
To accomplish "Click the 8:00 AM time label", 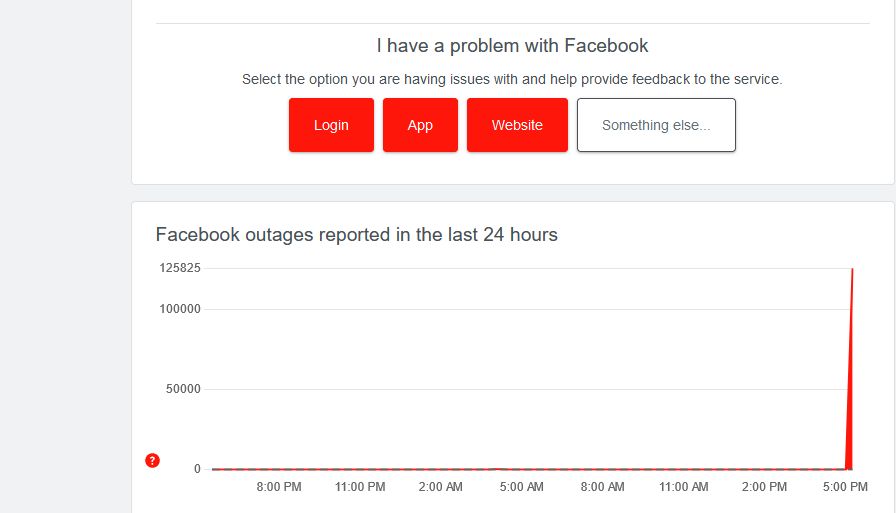I will (x=602, y=487).
